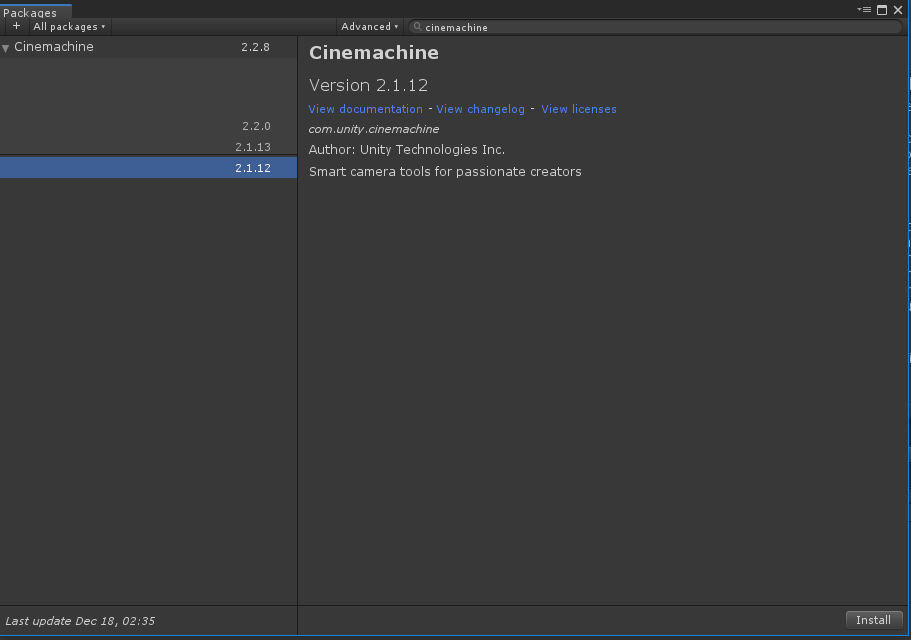Open the window options menu icon
The height and width of the screenshot is (640, 911).
point(865,10)
